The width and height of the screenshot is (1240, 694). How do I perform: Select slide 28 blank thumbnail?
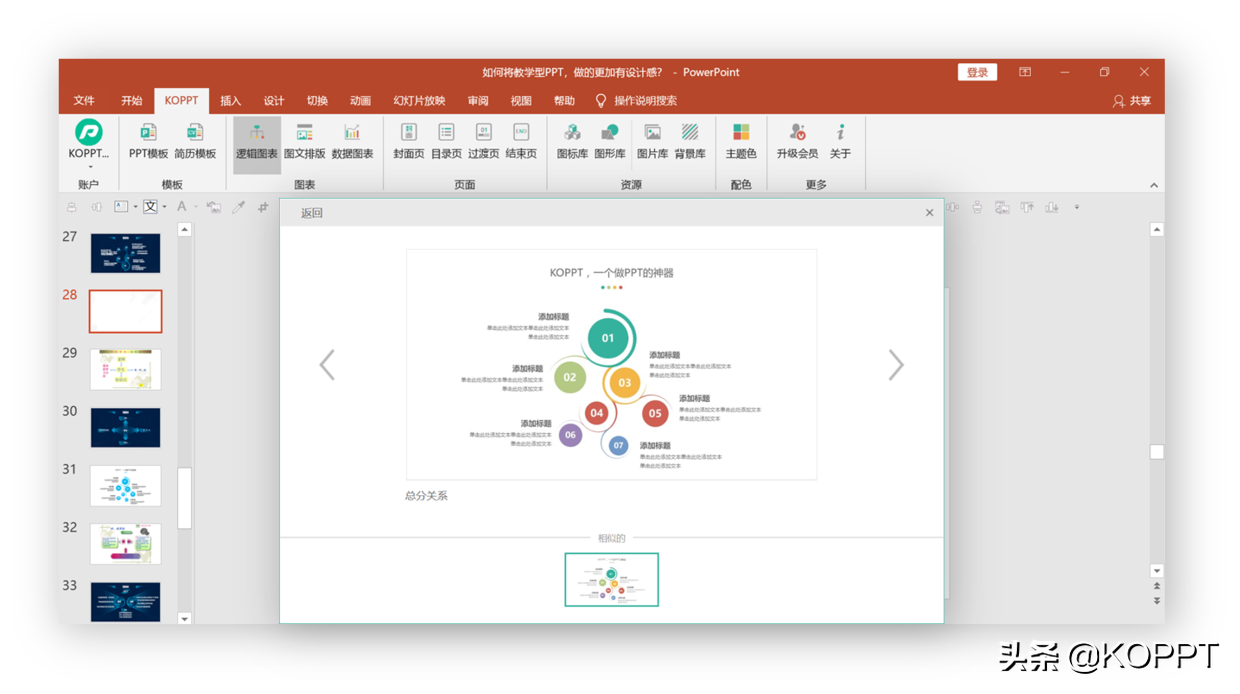[x=125, y=311]
